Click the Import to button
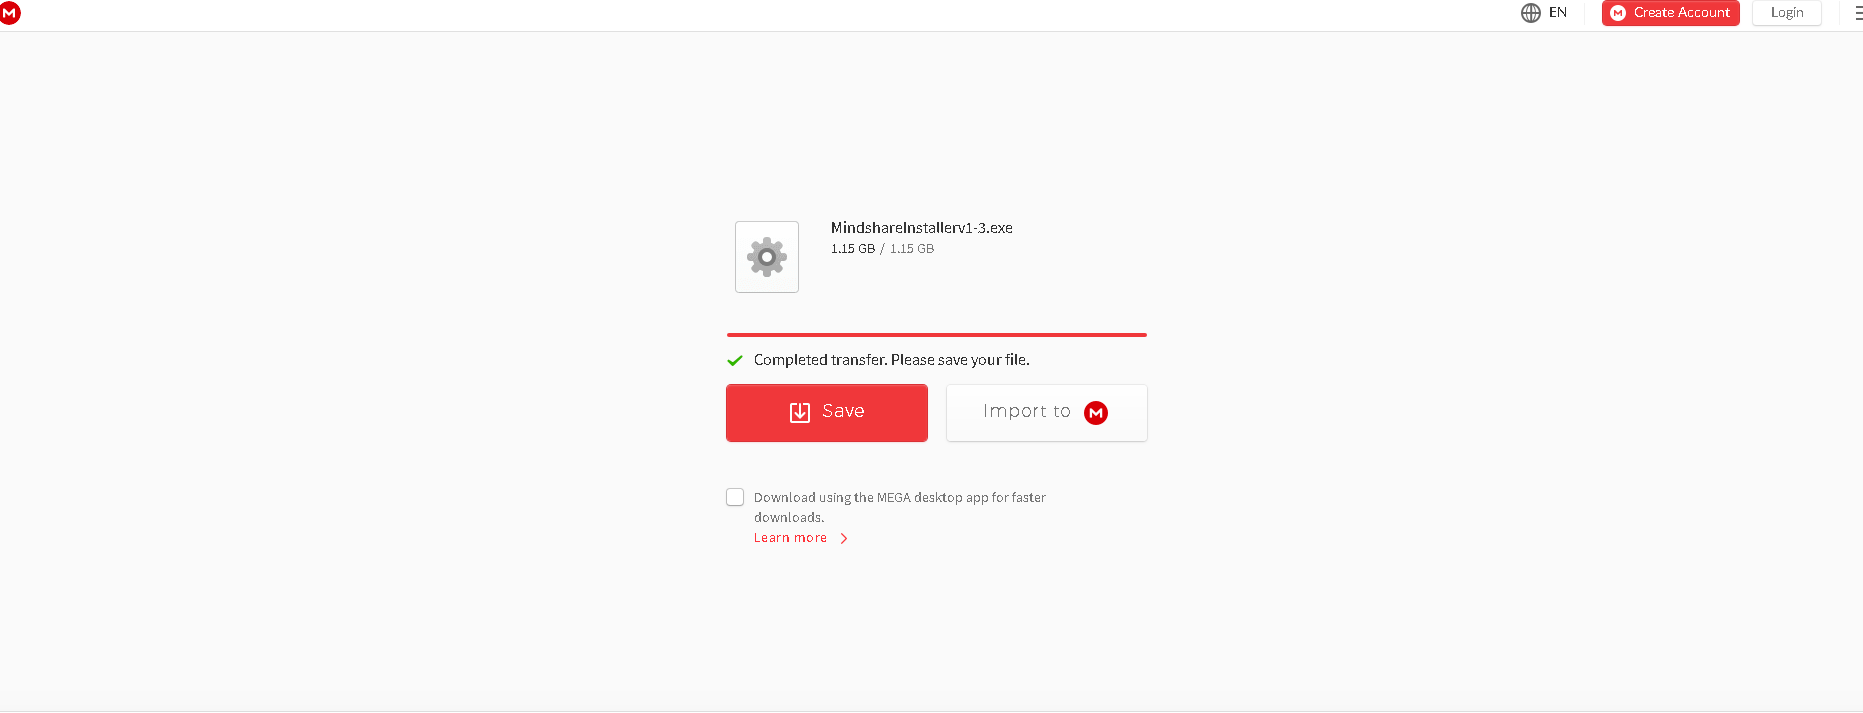 [1047, 413]
